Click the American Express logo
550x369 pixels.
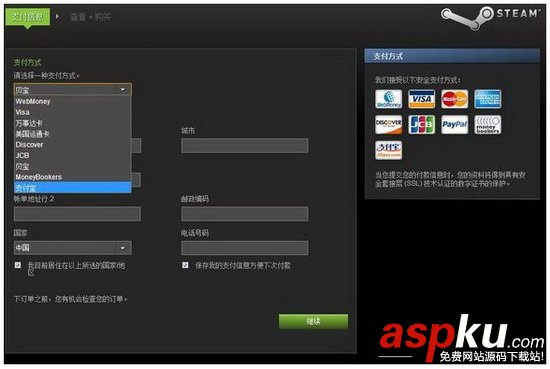pos(488,99)
